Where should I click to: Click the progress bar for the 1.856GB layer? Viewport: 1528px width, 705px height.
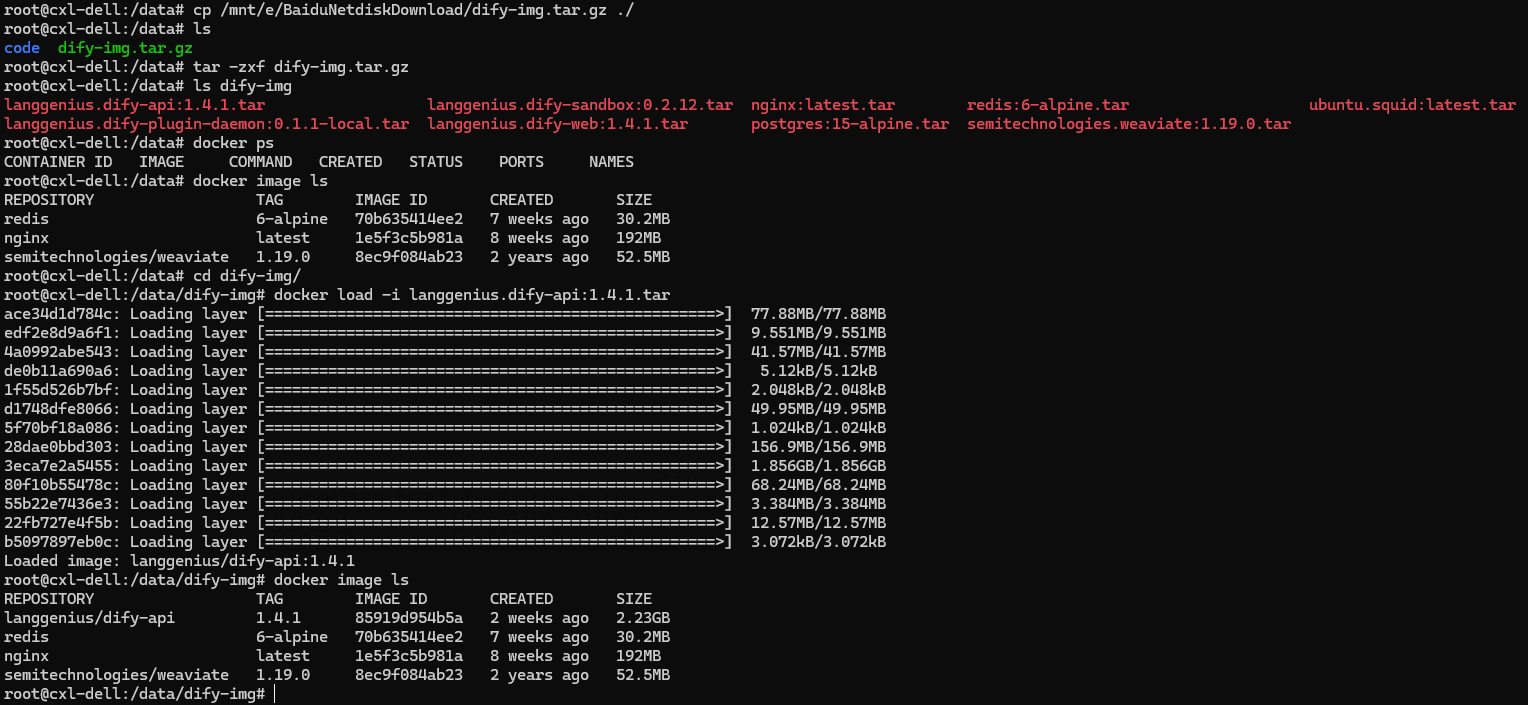(x=495, y=466)
